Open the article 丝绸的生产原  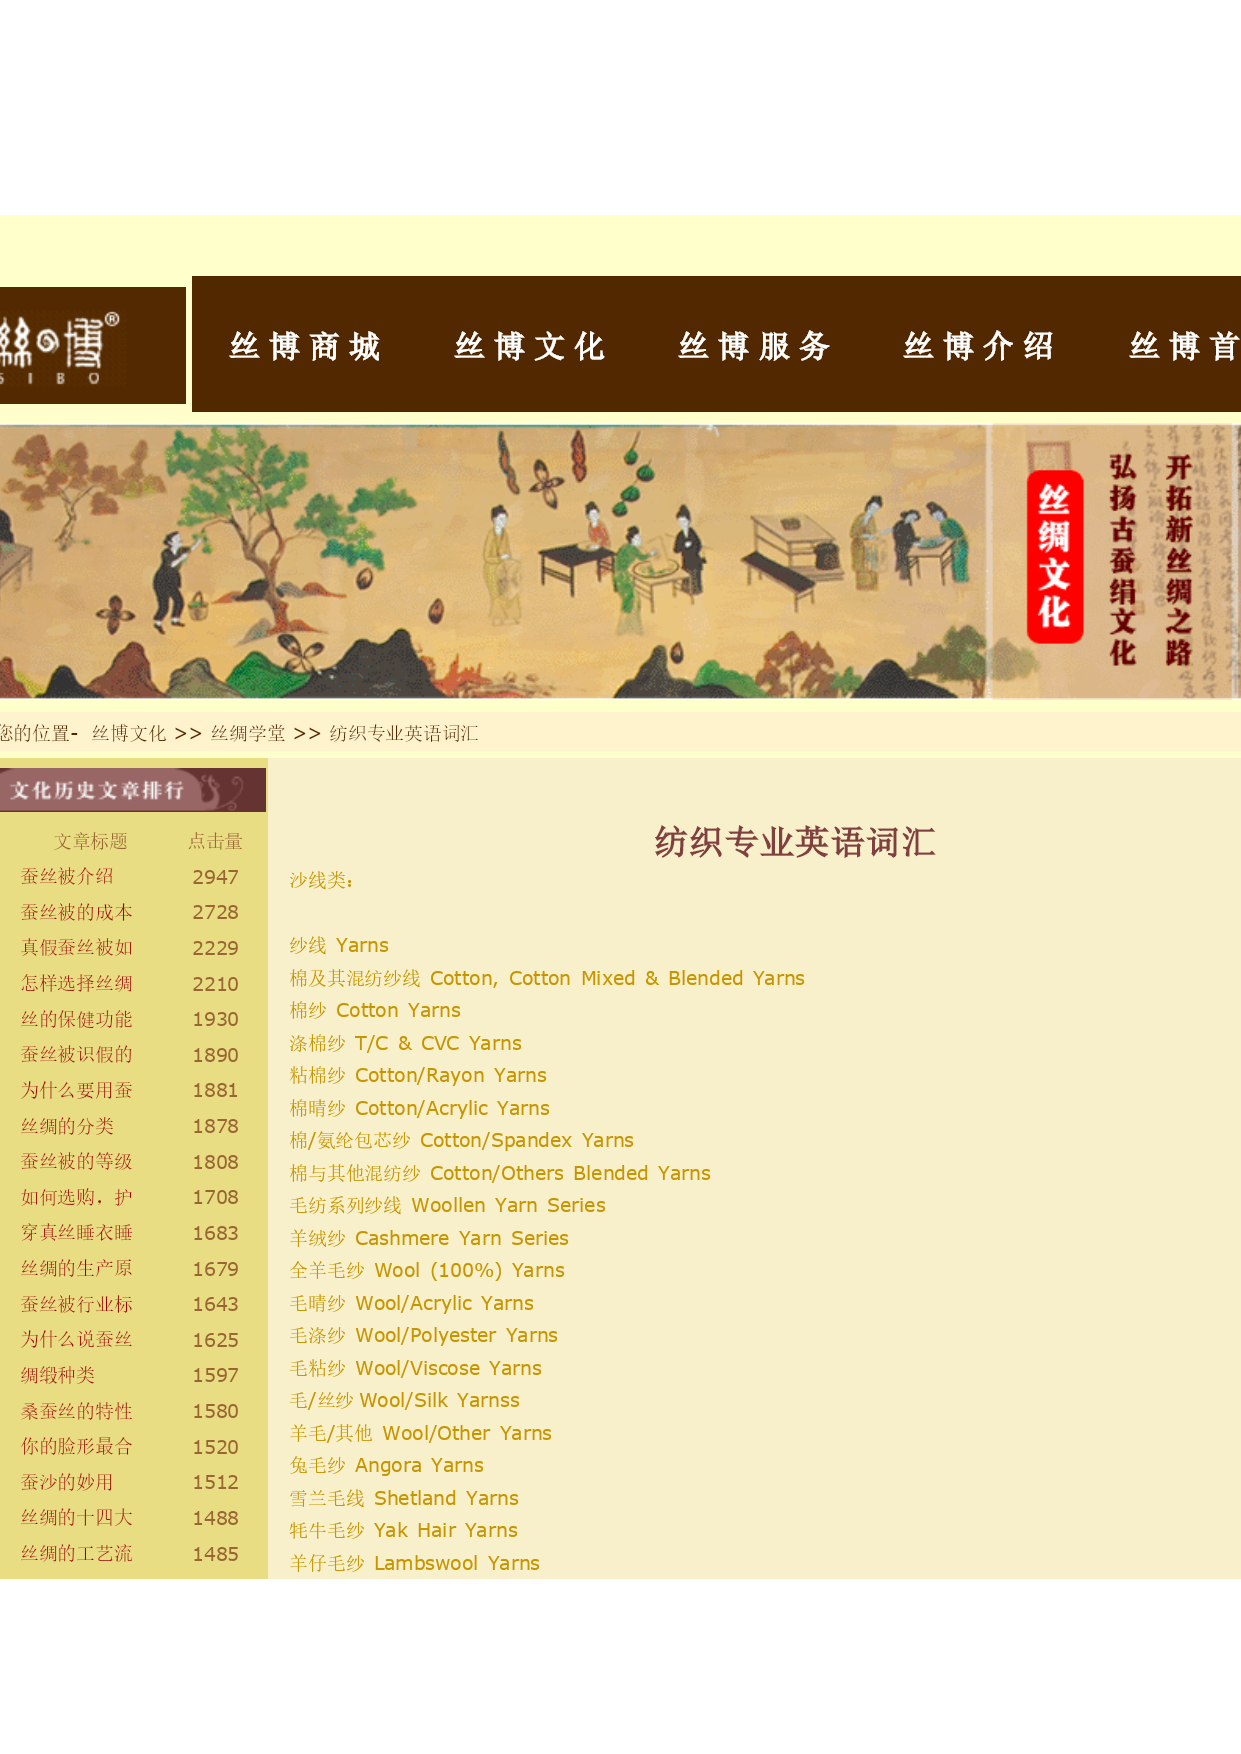point(77,1268)
